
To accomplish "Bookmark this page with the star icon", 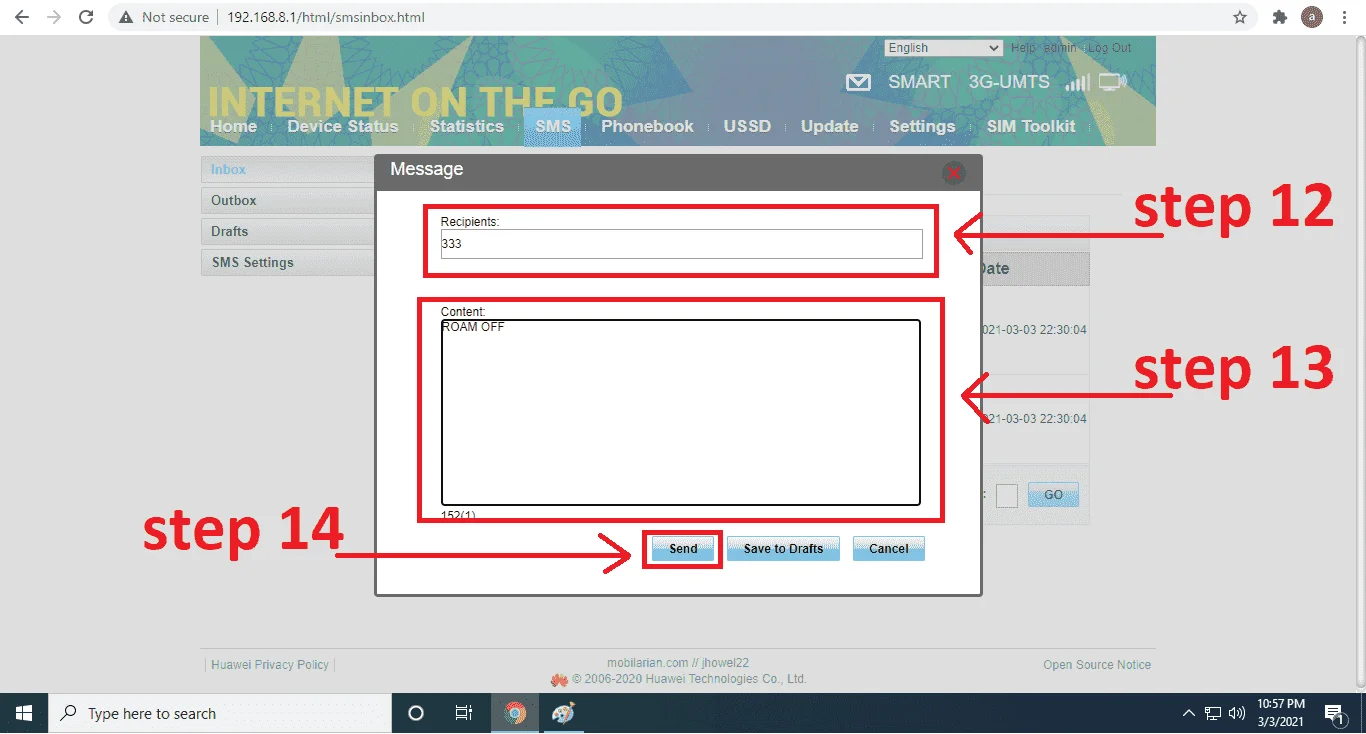I will click(x=1240, y=17).
